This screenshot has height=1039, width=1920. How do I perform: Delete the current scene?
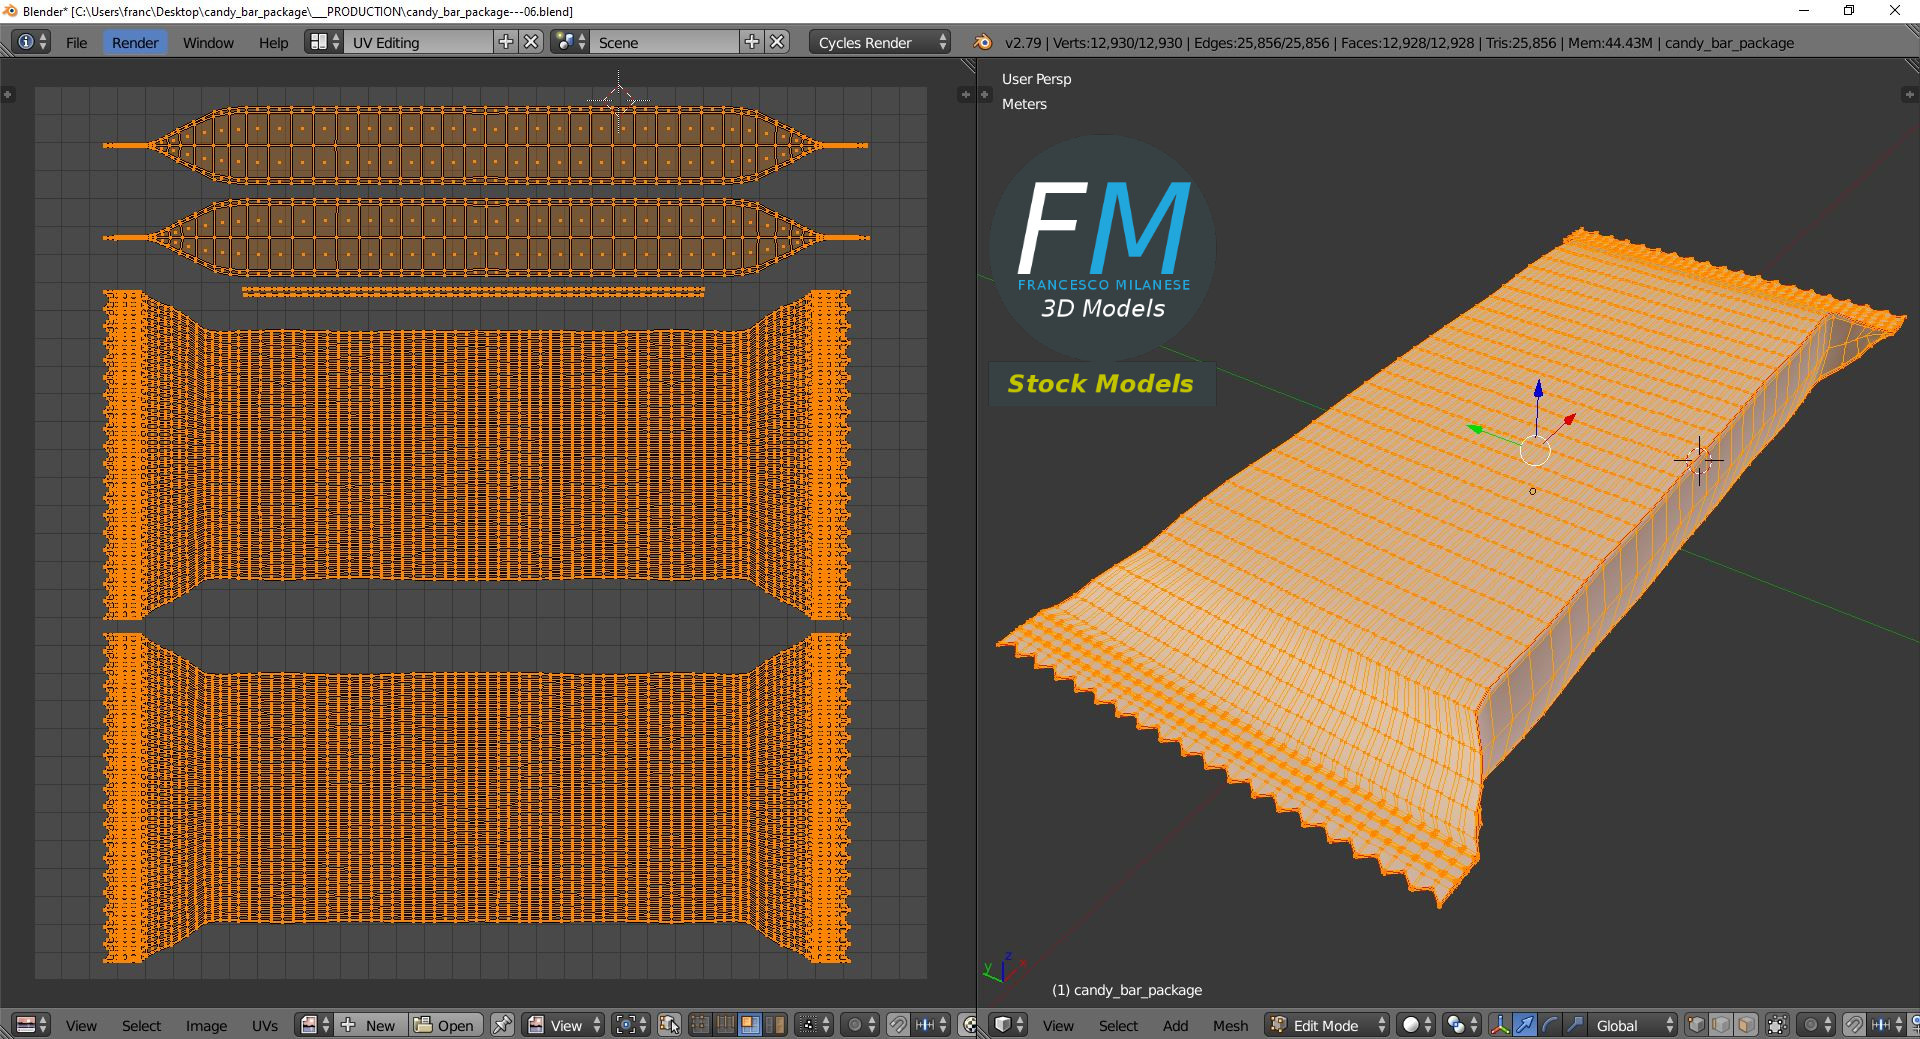pyautogui.click(x=778, y=42)
